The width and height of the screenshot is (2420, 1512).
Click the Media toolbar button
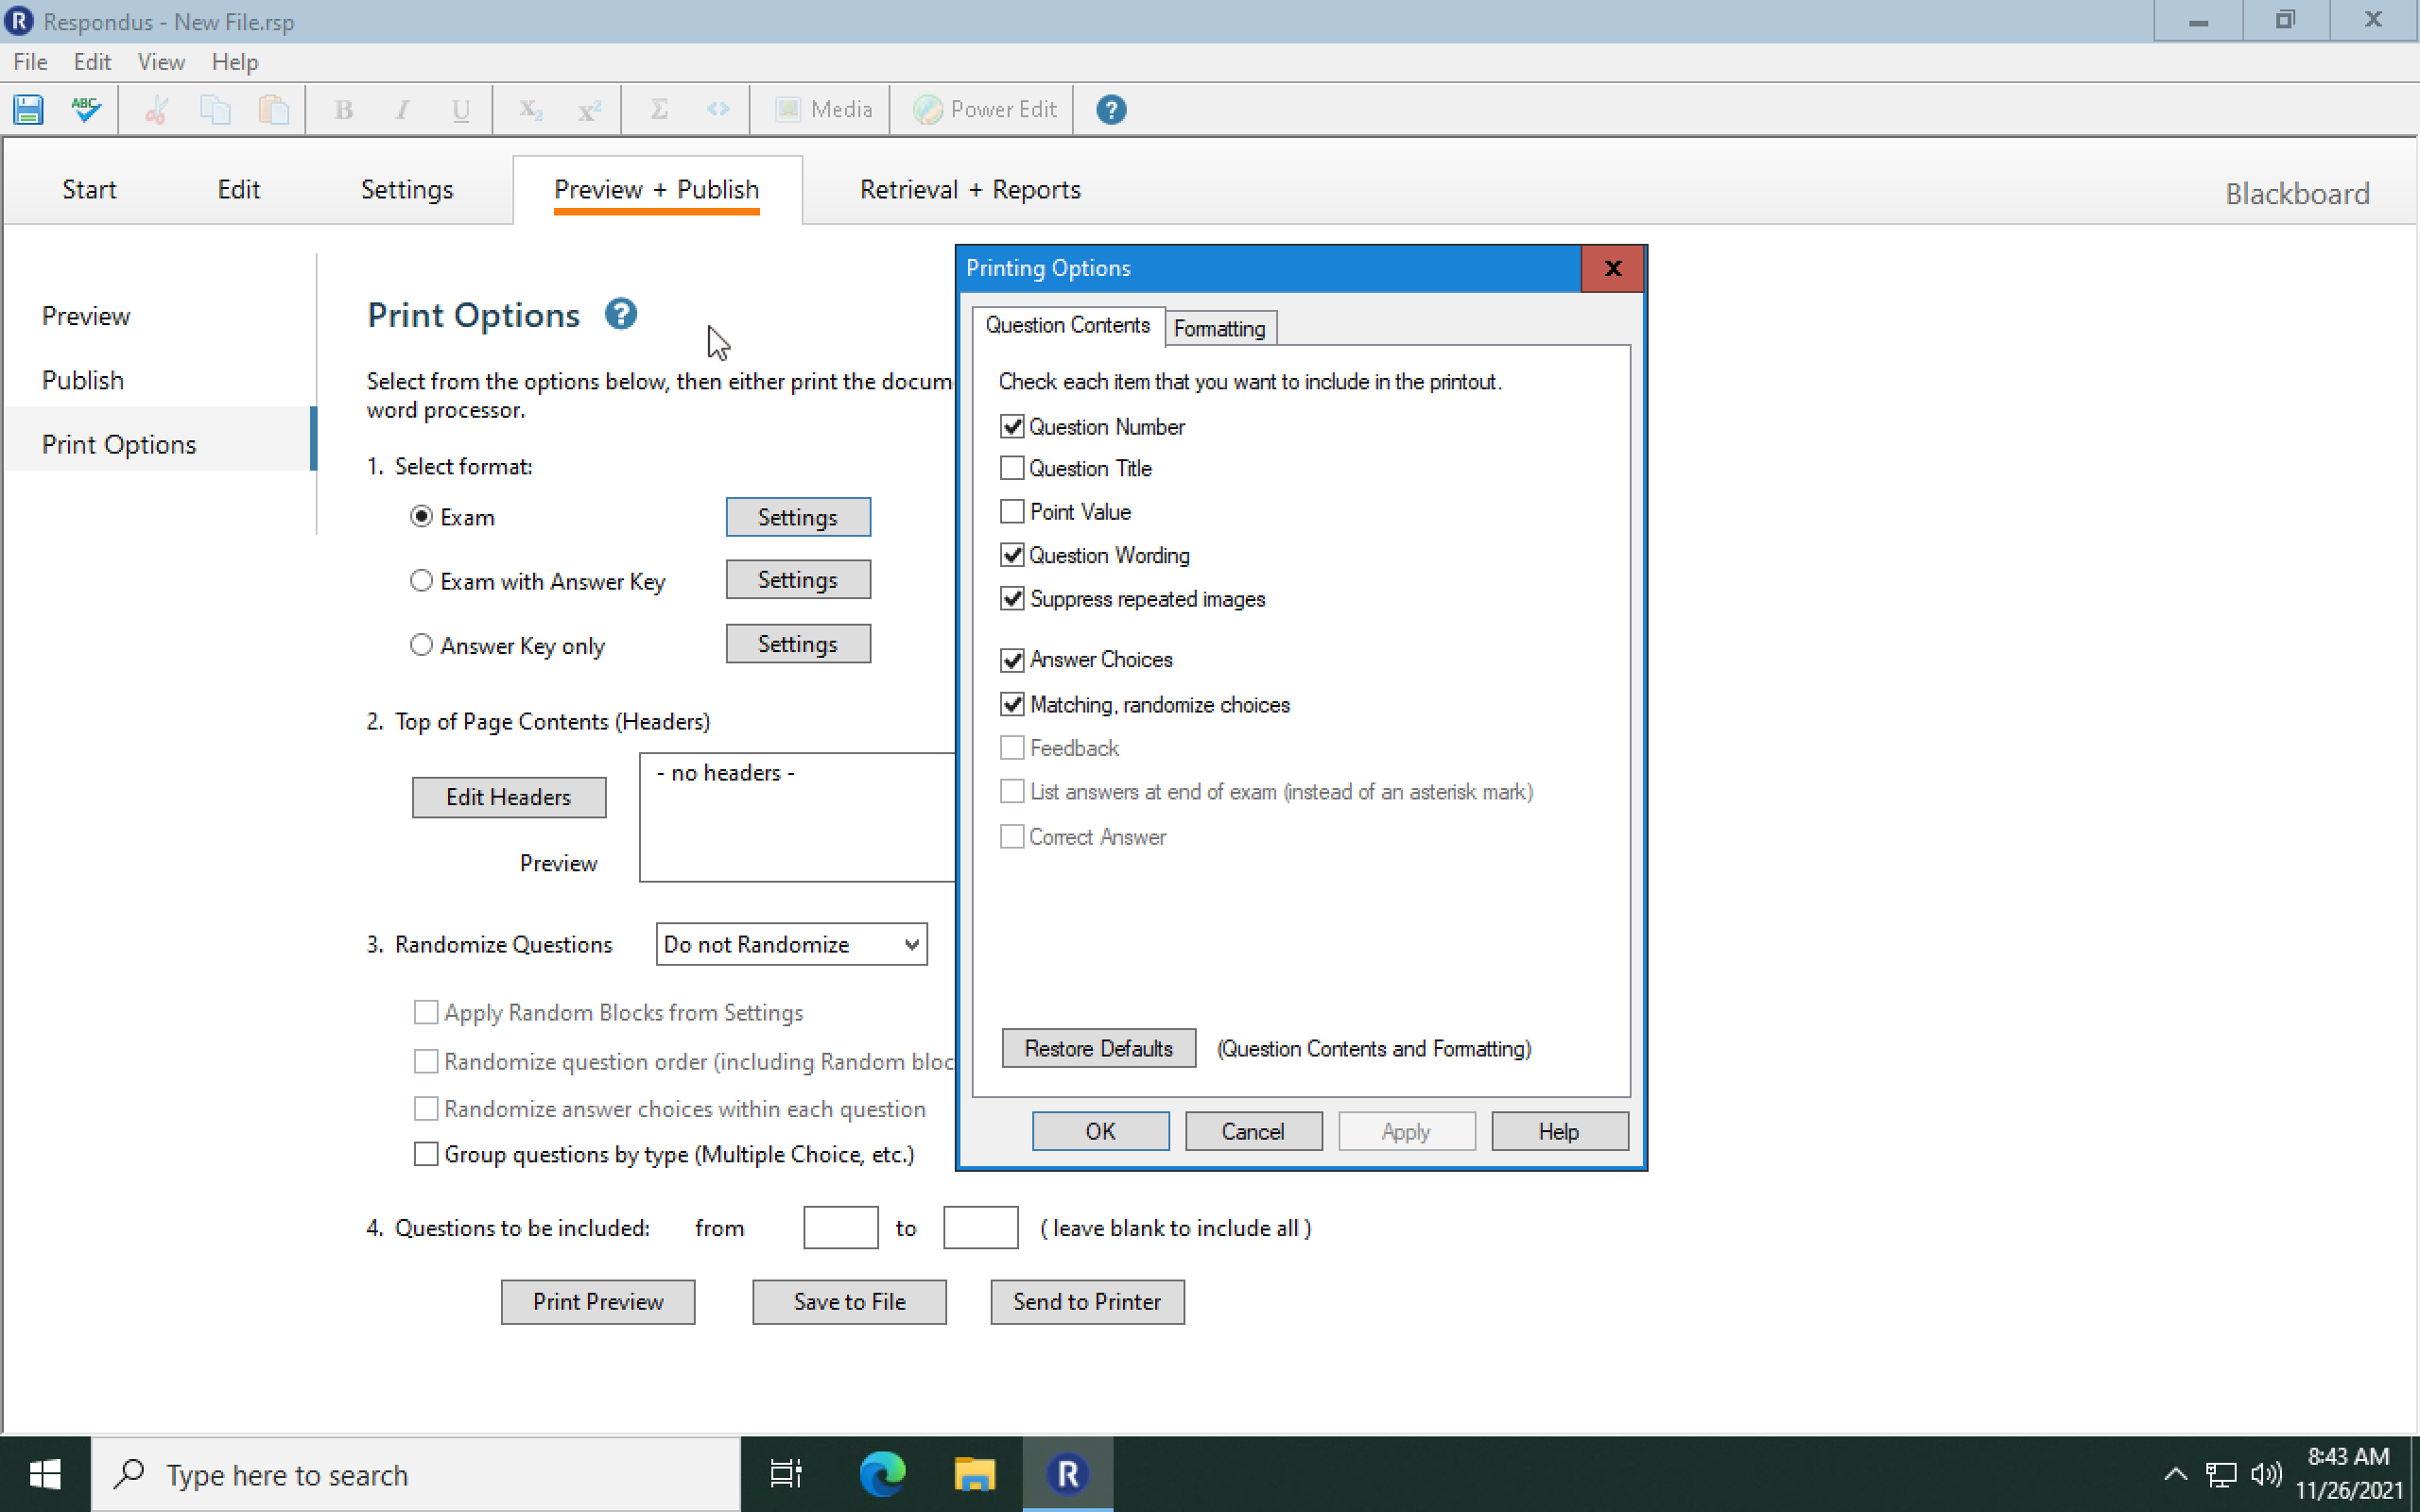coord(825,109)
